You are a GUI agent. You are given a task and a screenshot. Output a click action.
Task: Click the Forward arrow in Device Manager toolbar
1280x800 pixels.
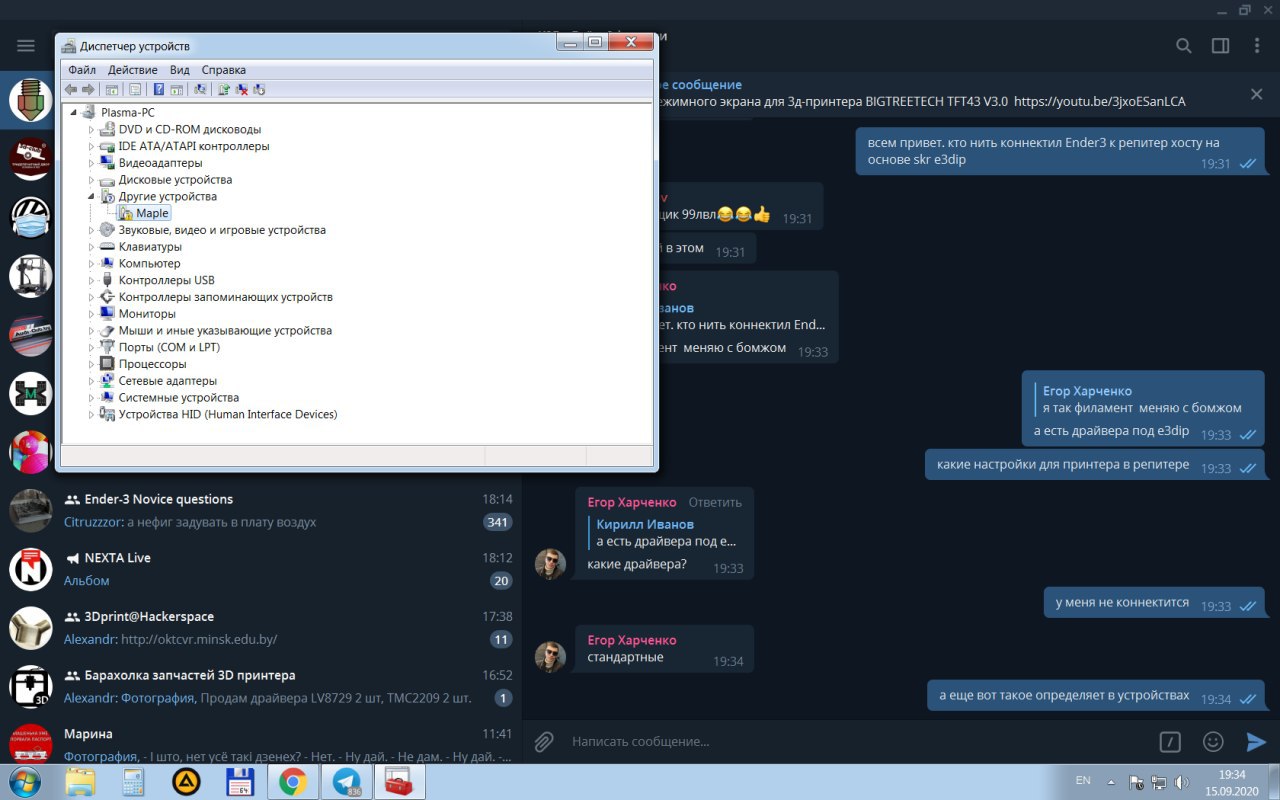[88, 89]
